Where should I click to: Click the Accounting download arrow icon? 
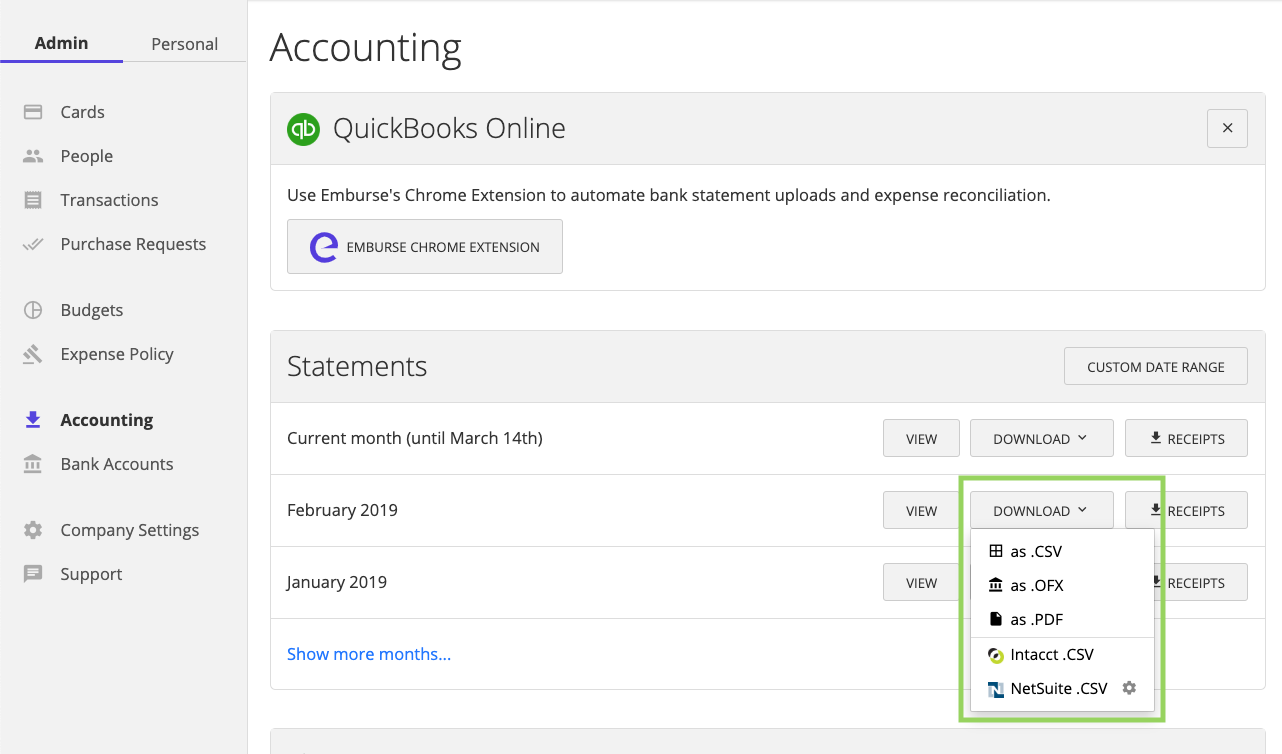[33, 420]
